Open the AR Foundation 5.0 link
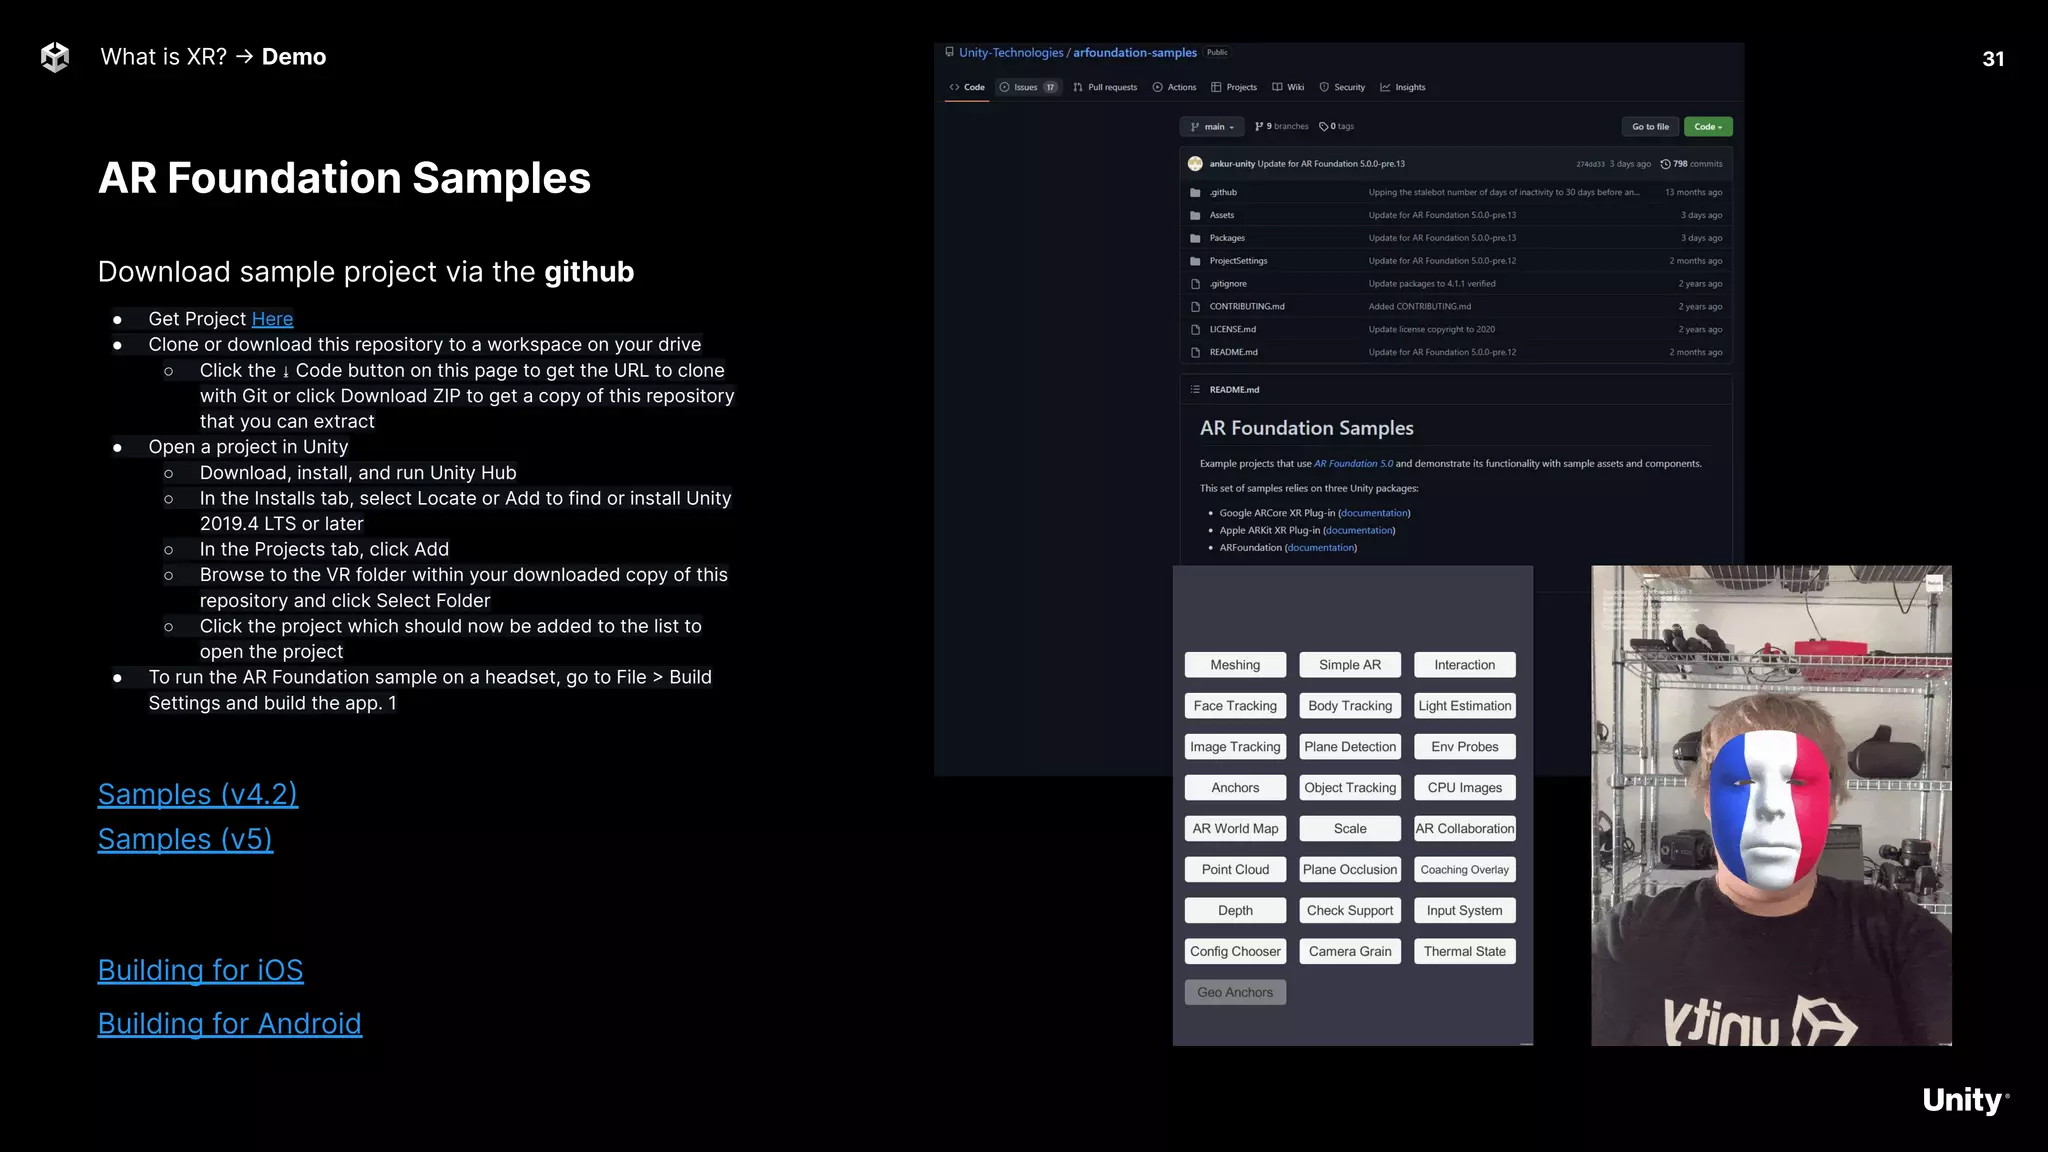Screen dimensions: 2048x1152 1353,464
